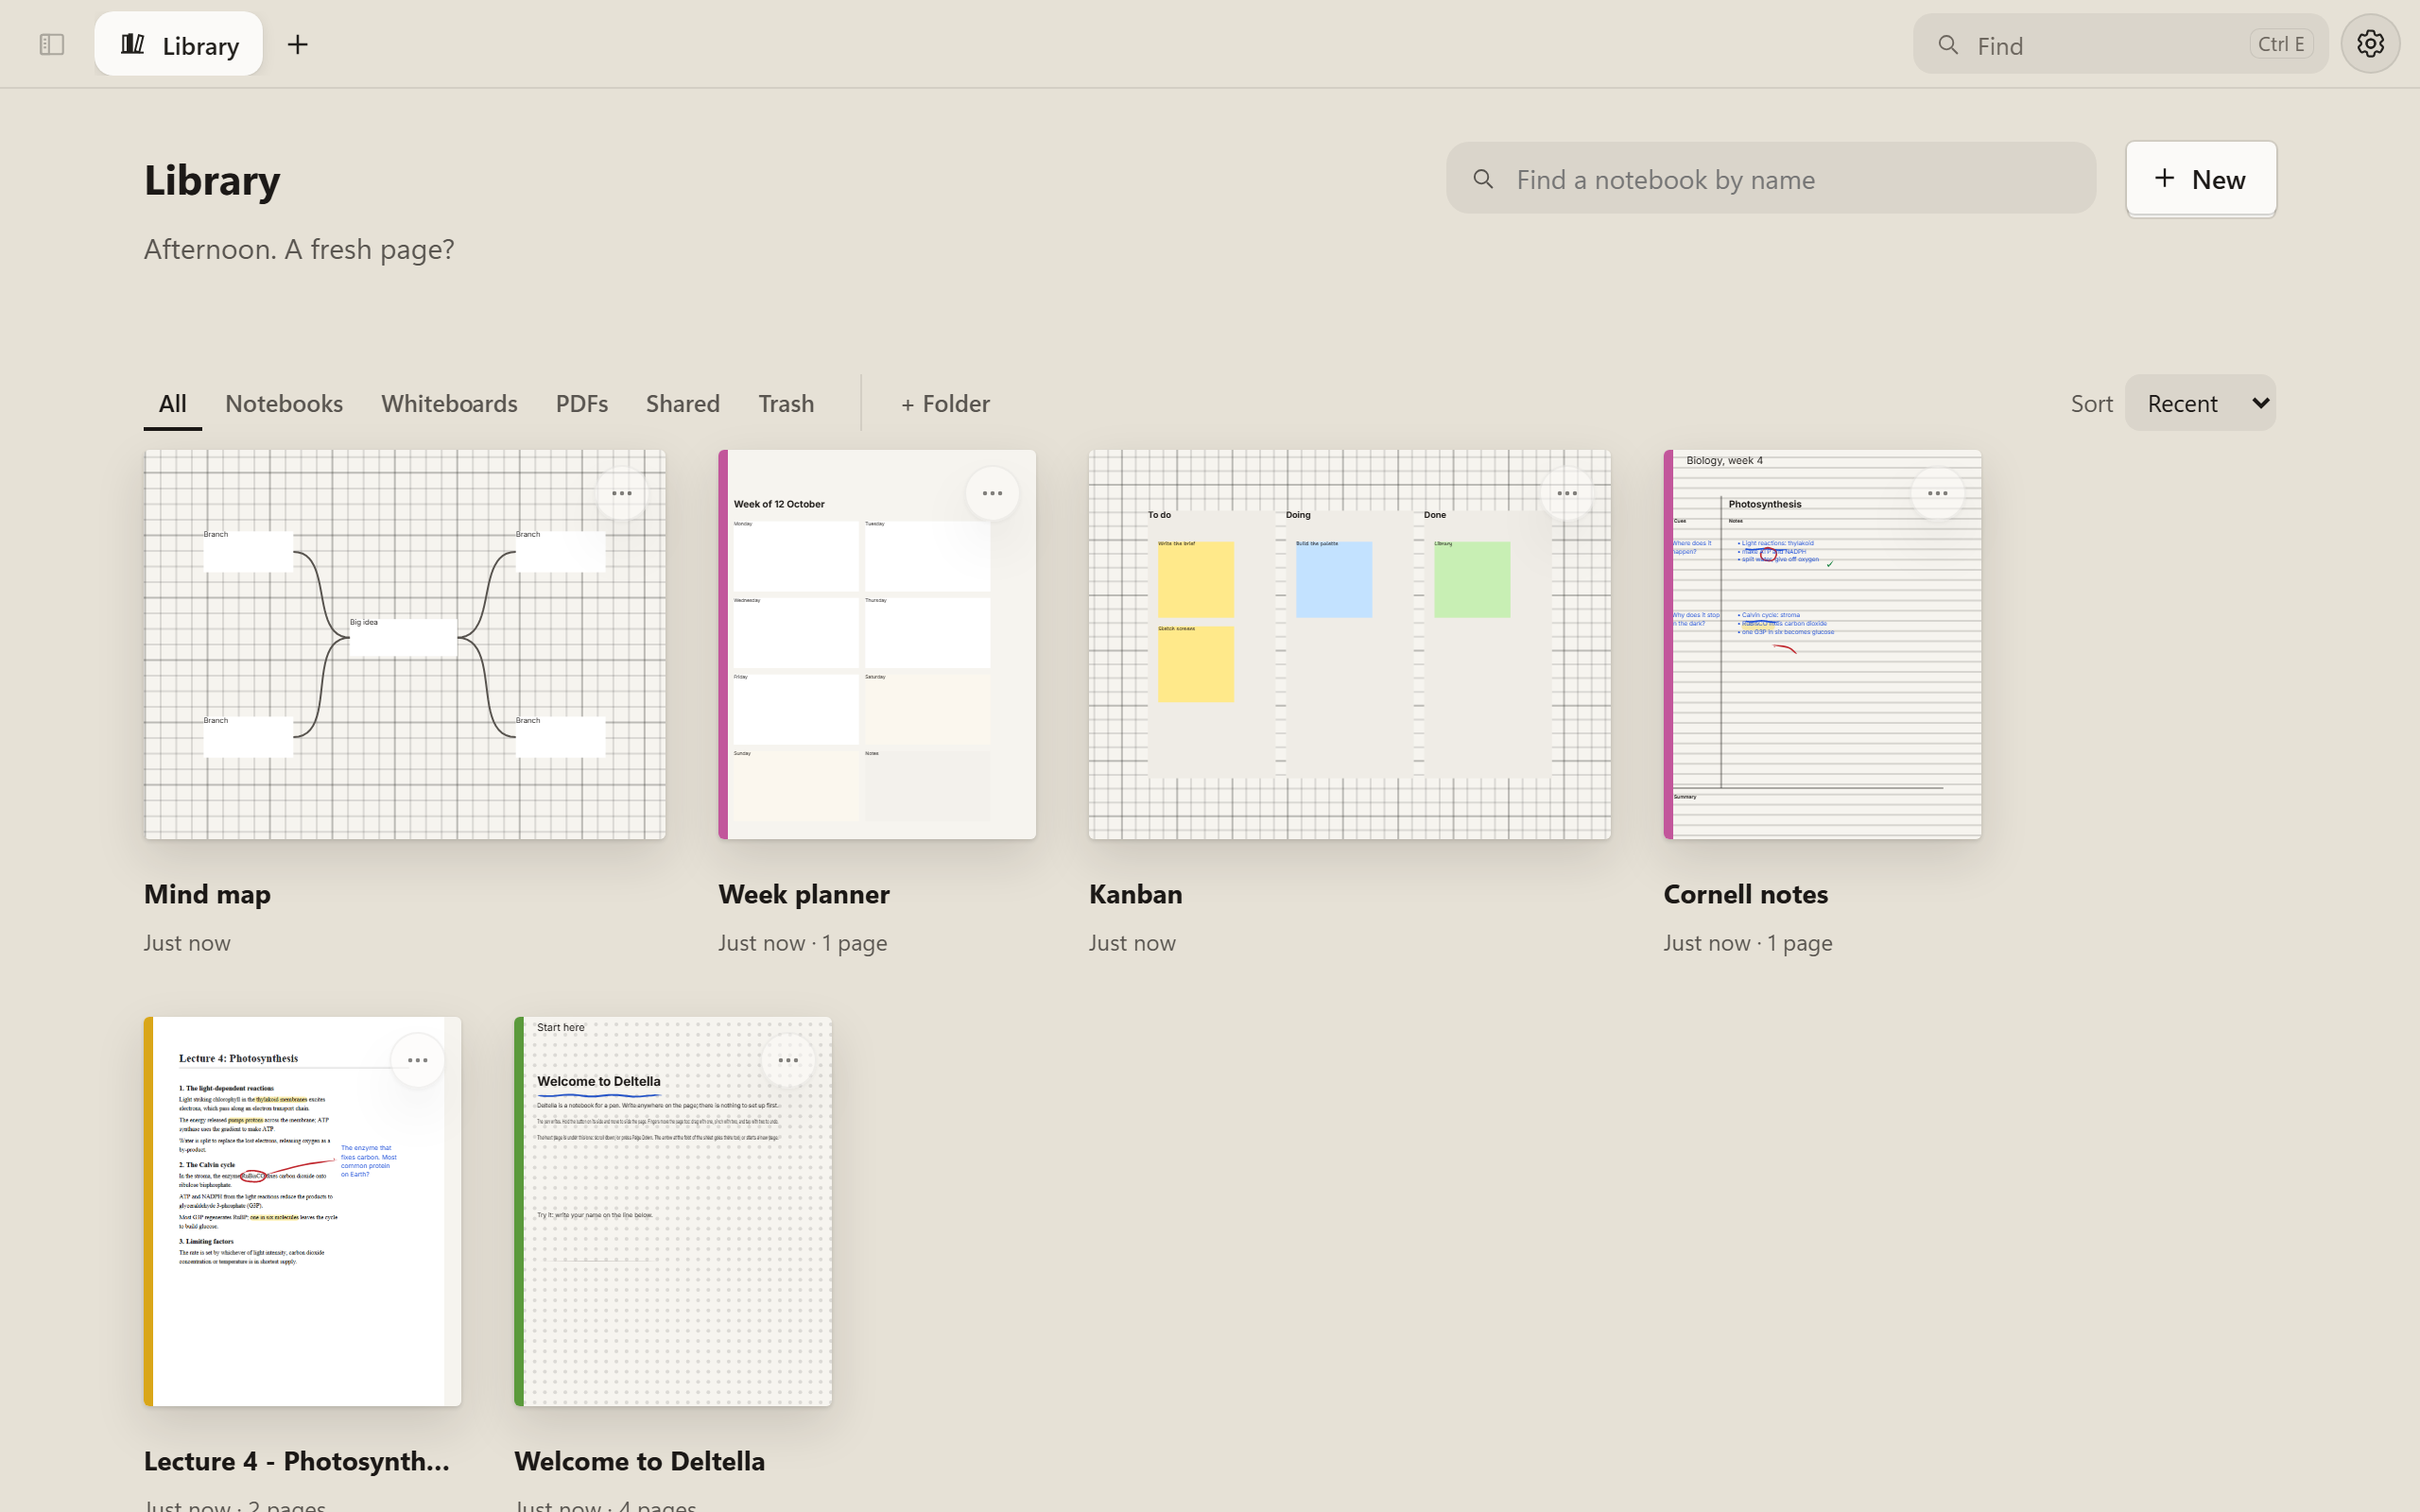Open the Week planner notebook thumbnail
Image resolution: width=2420 pixels, height=1512 pixels.
click(877, 644)
